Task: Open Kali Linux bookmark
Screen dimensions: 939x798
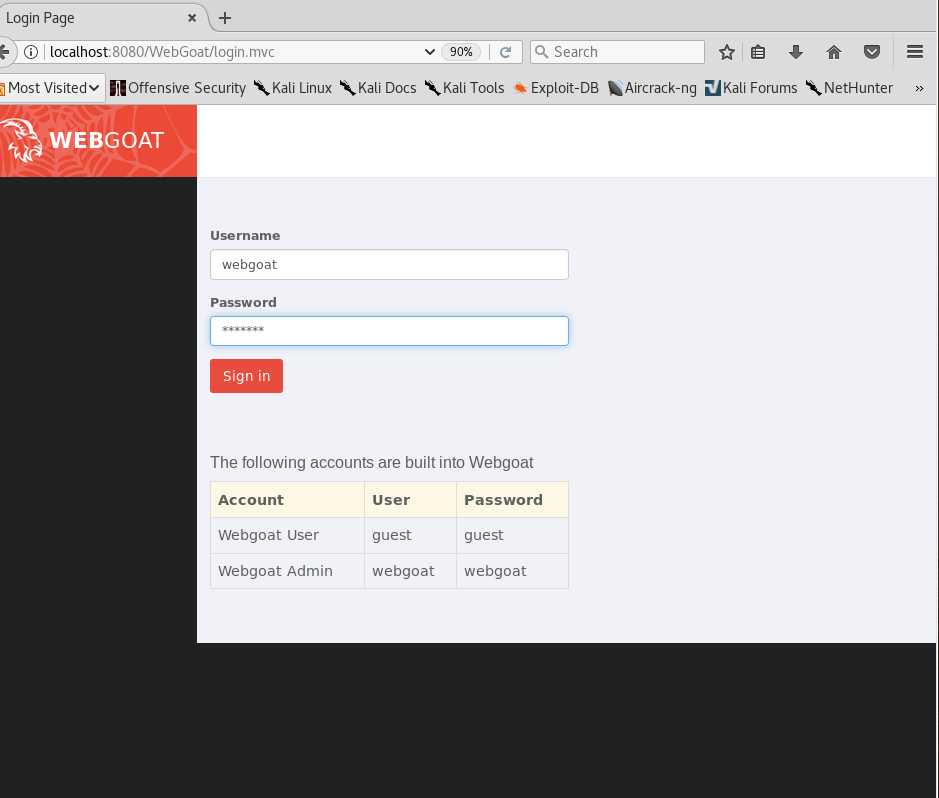Action: tap(293, 88)
